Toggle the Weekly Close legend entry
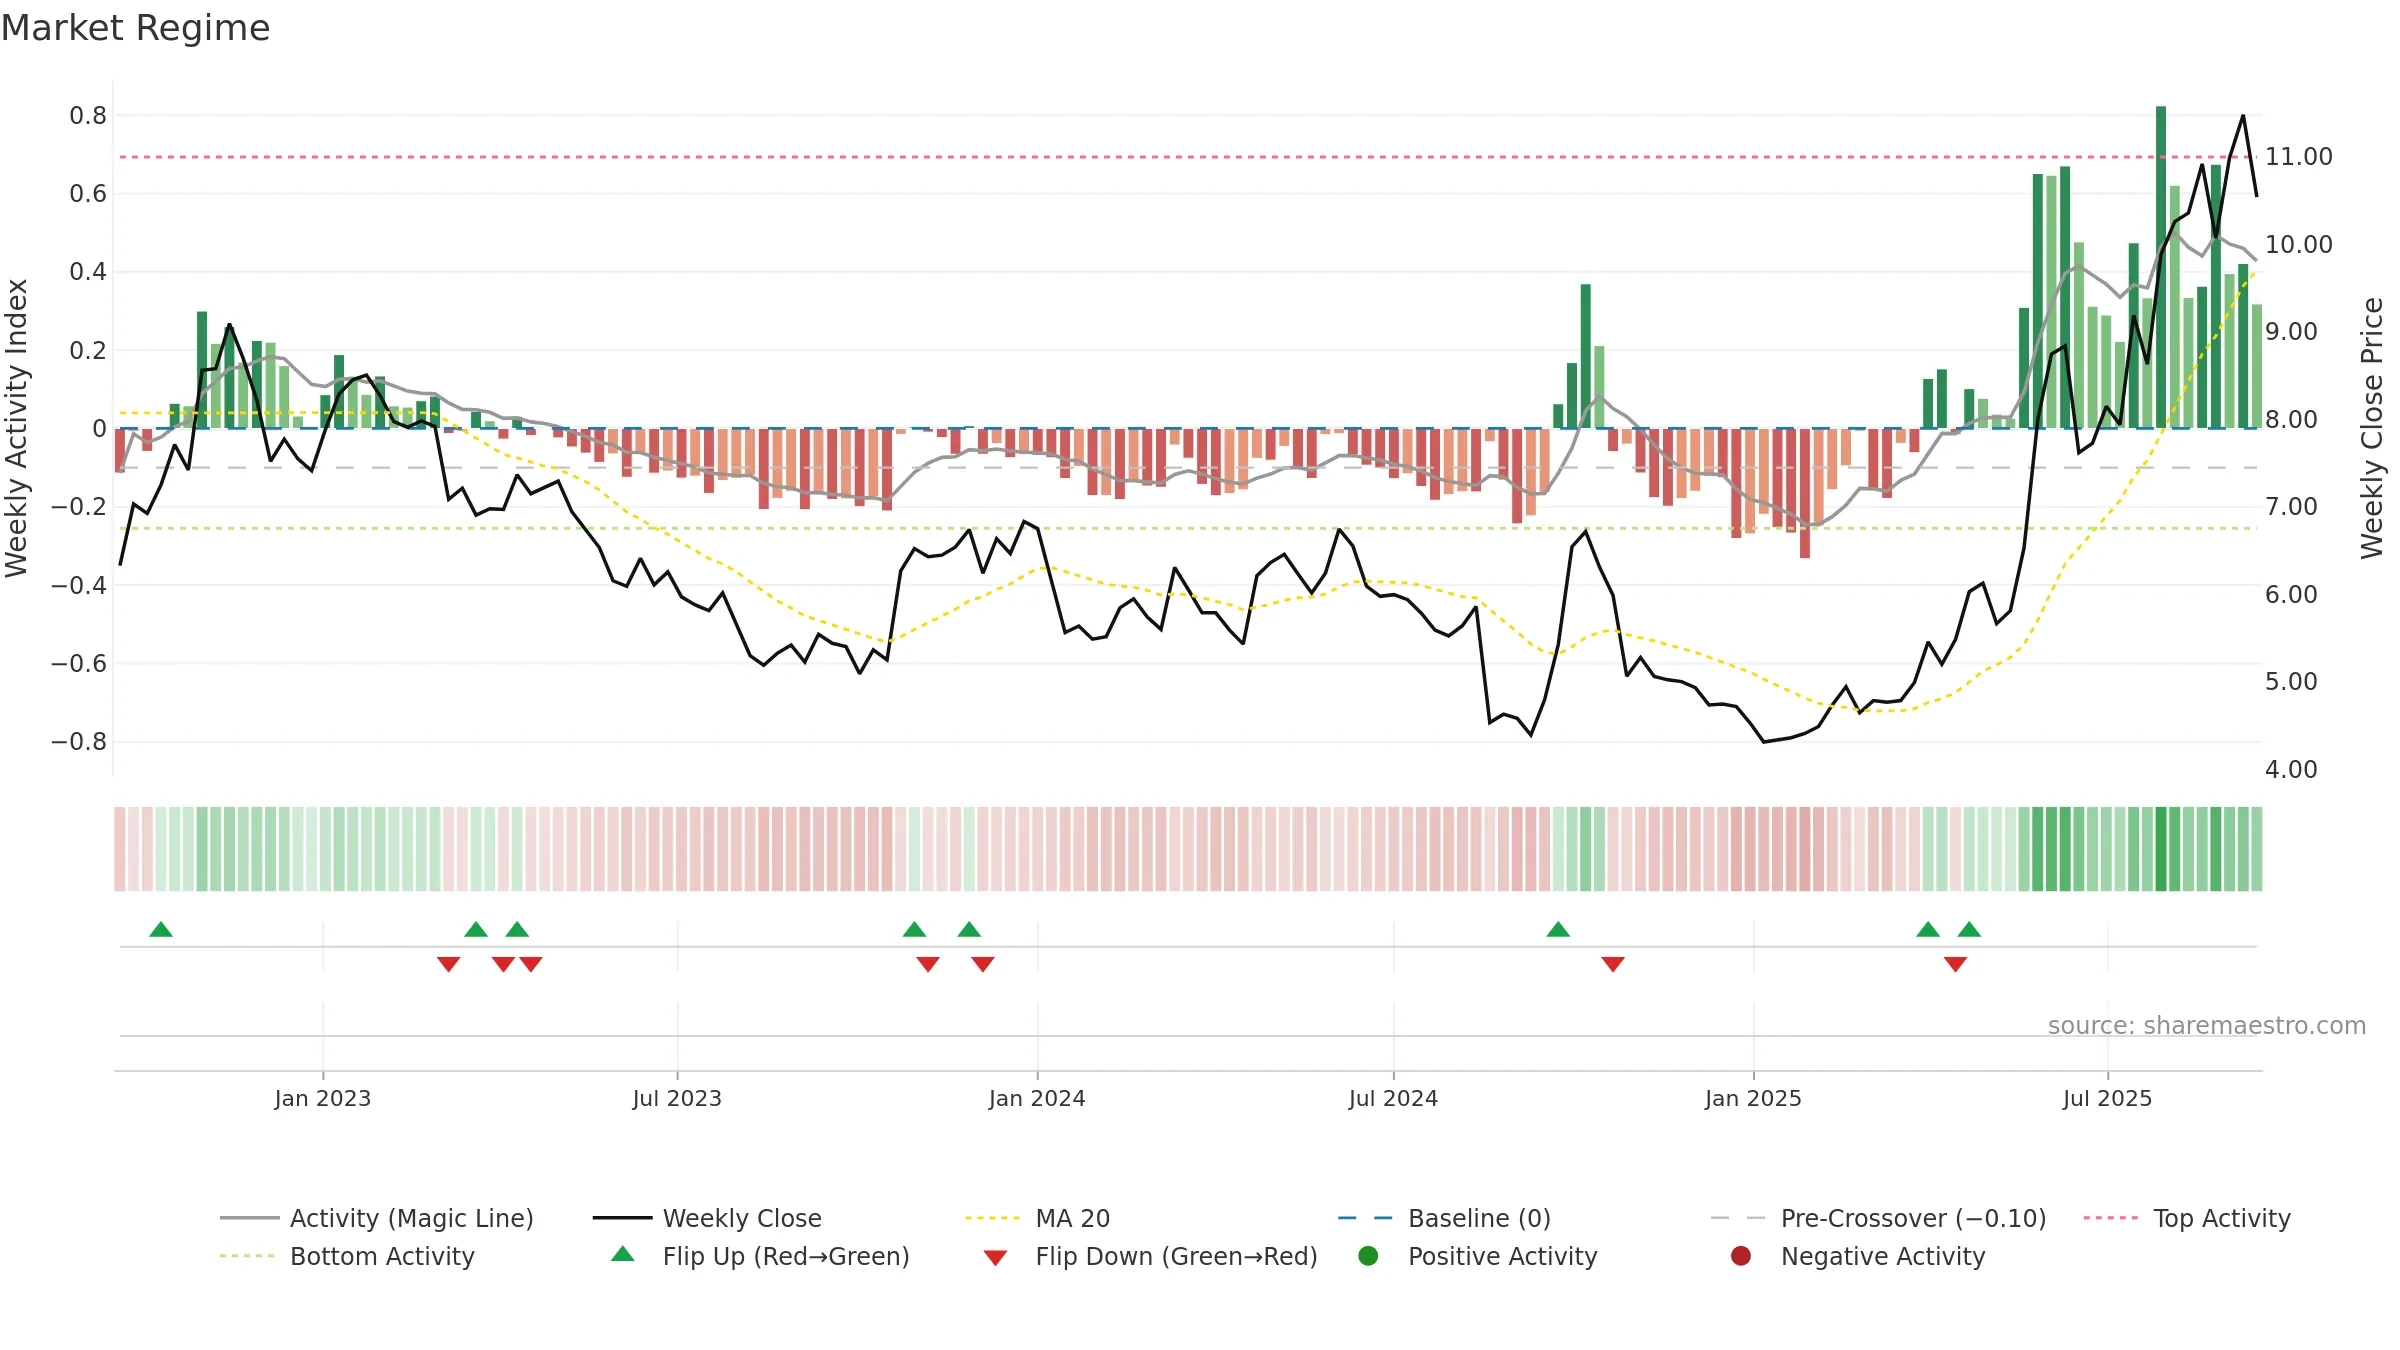Screen dimensions: 2400x1350 click(707, 1218)
